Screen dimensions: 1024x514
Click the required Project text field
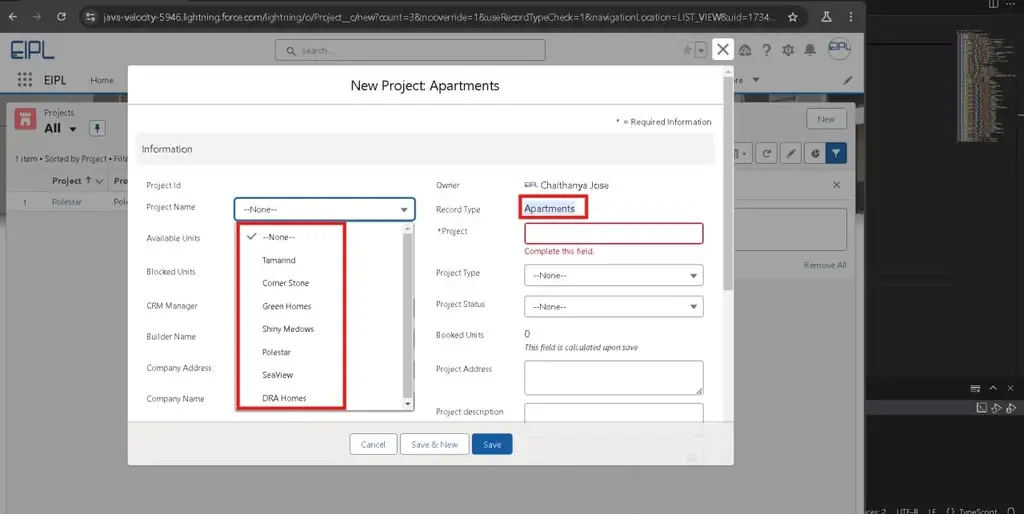click(x=614, y=234)
